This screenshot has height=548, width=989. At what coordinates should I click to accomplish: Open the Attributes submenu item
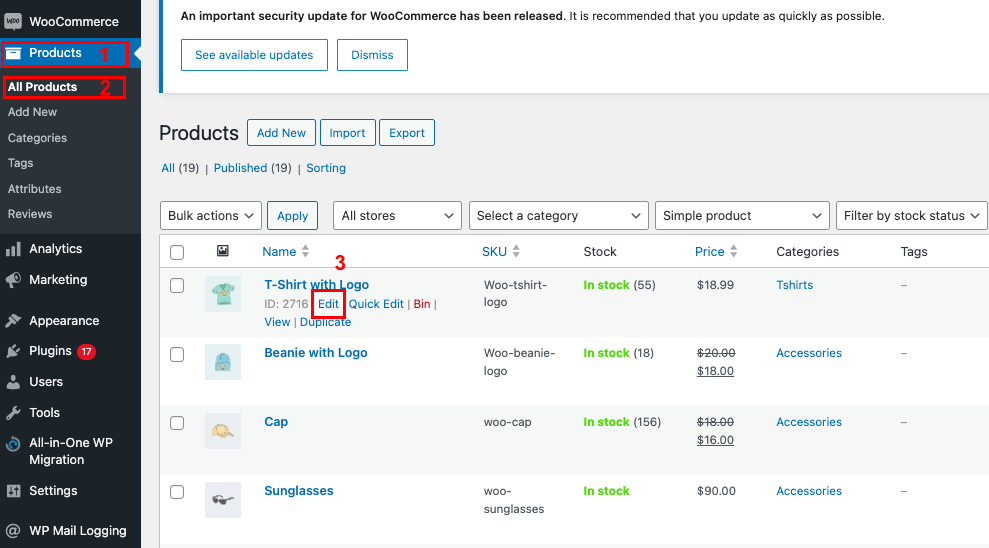pos(35,189)
